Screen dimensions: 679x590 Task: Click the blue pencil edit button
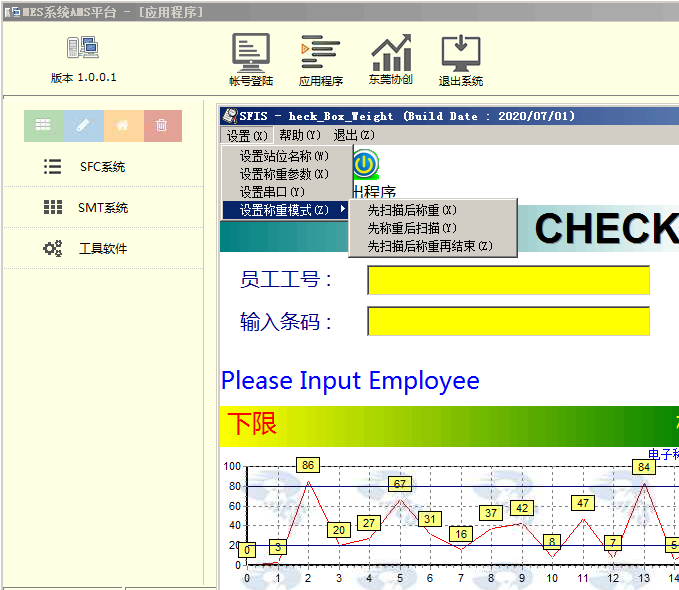(83, 126)
